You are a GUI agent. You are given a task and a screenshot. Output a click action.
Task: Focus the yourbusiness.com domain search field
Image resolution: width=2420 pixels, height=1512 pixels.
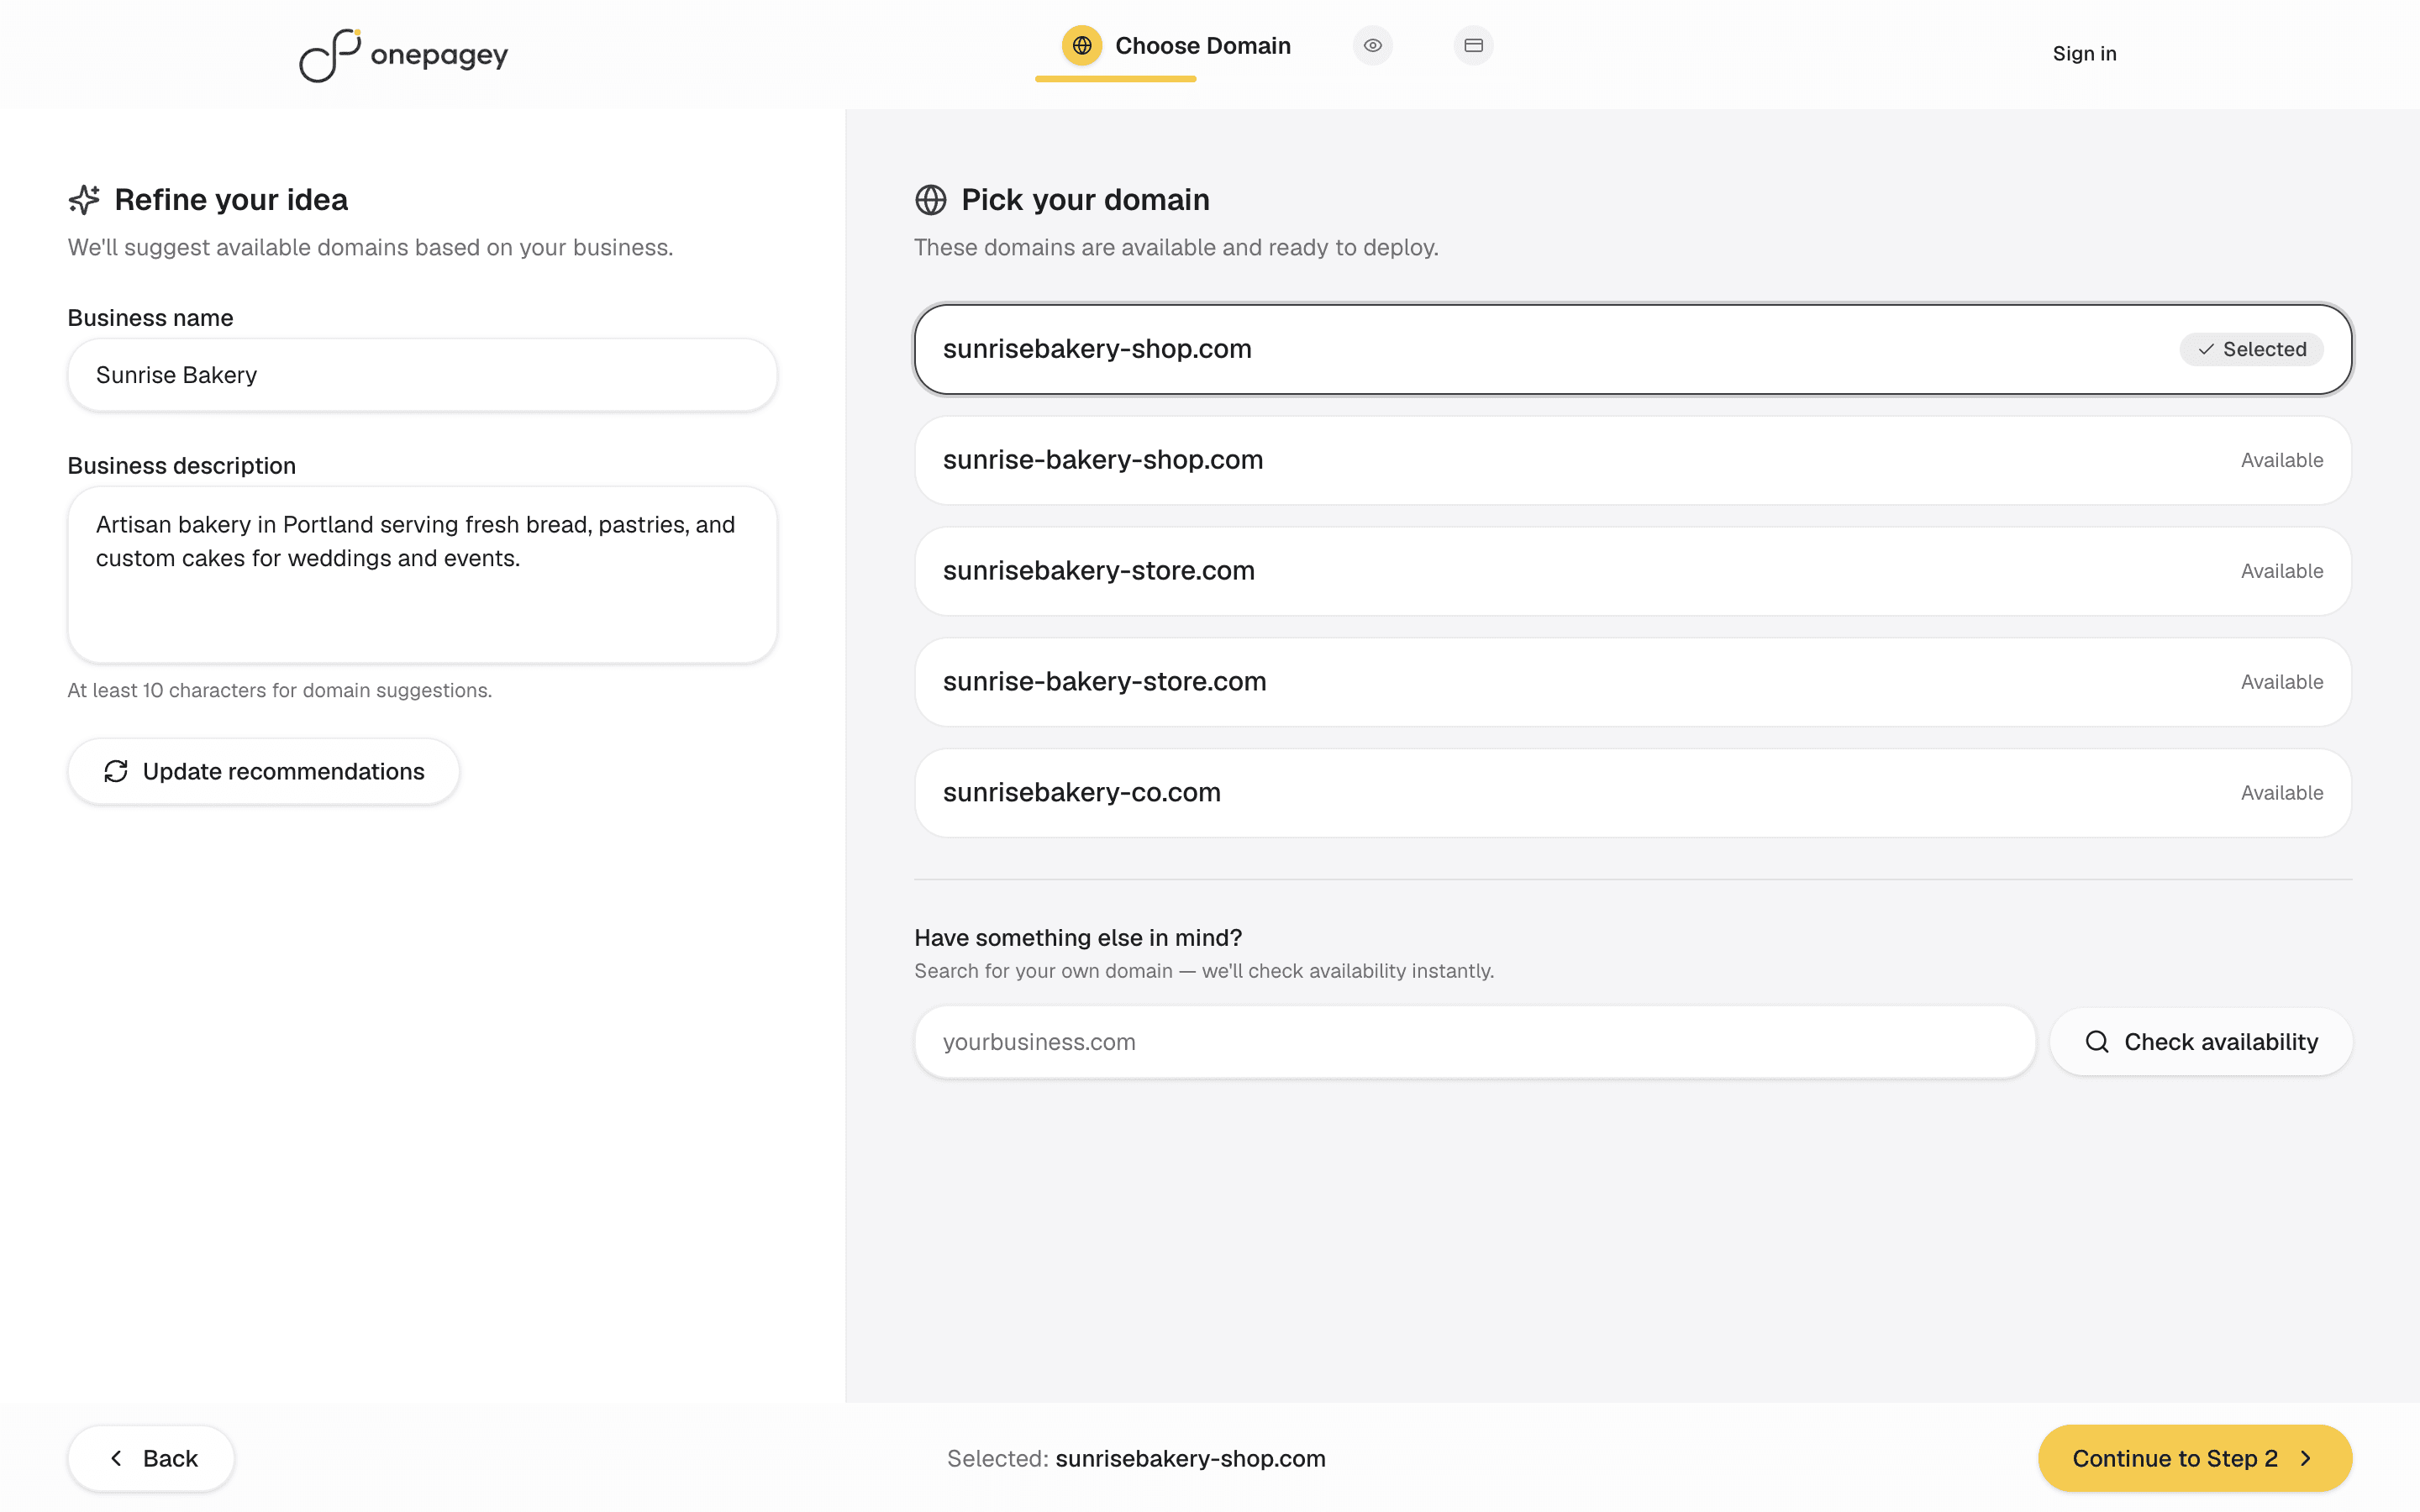[x=1475, y=1042]
